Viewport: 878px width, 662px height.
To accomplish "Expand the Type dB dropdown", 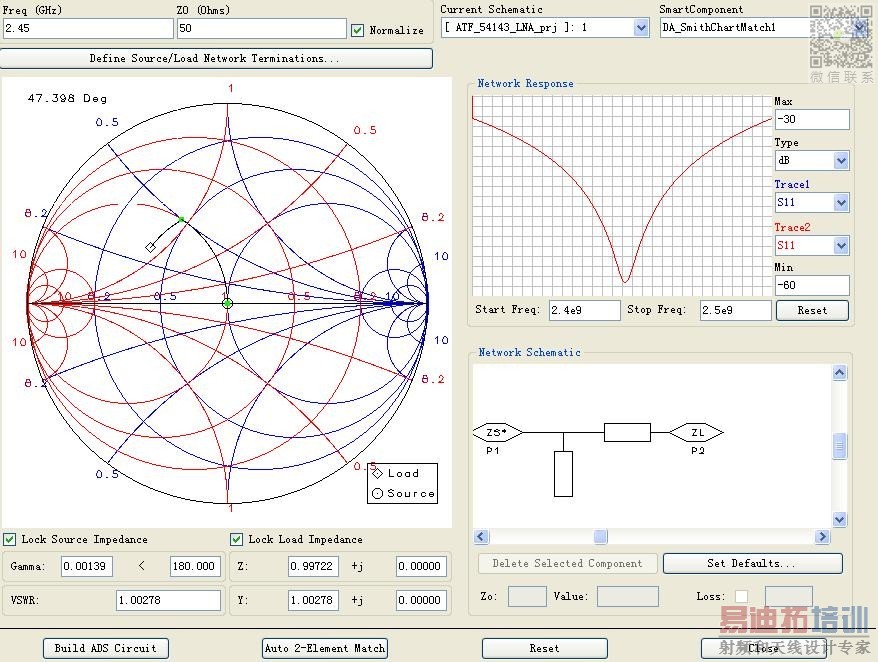I will [841, 161].
